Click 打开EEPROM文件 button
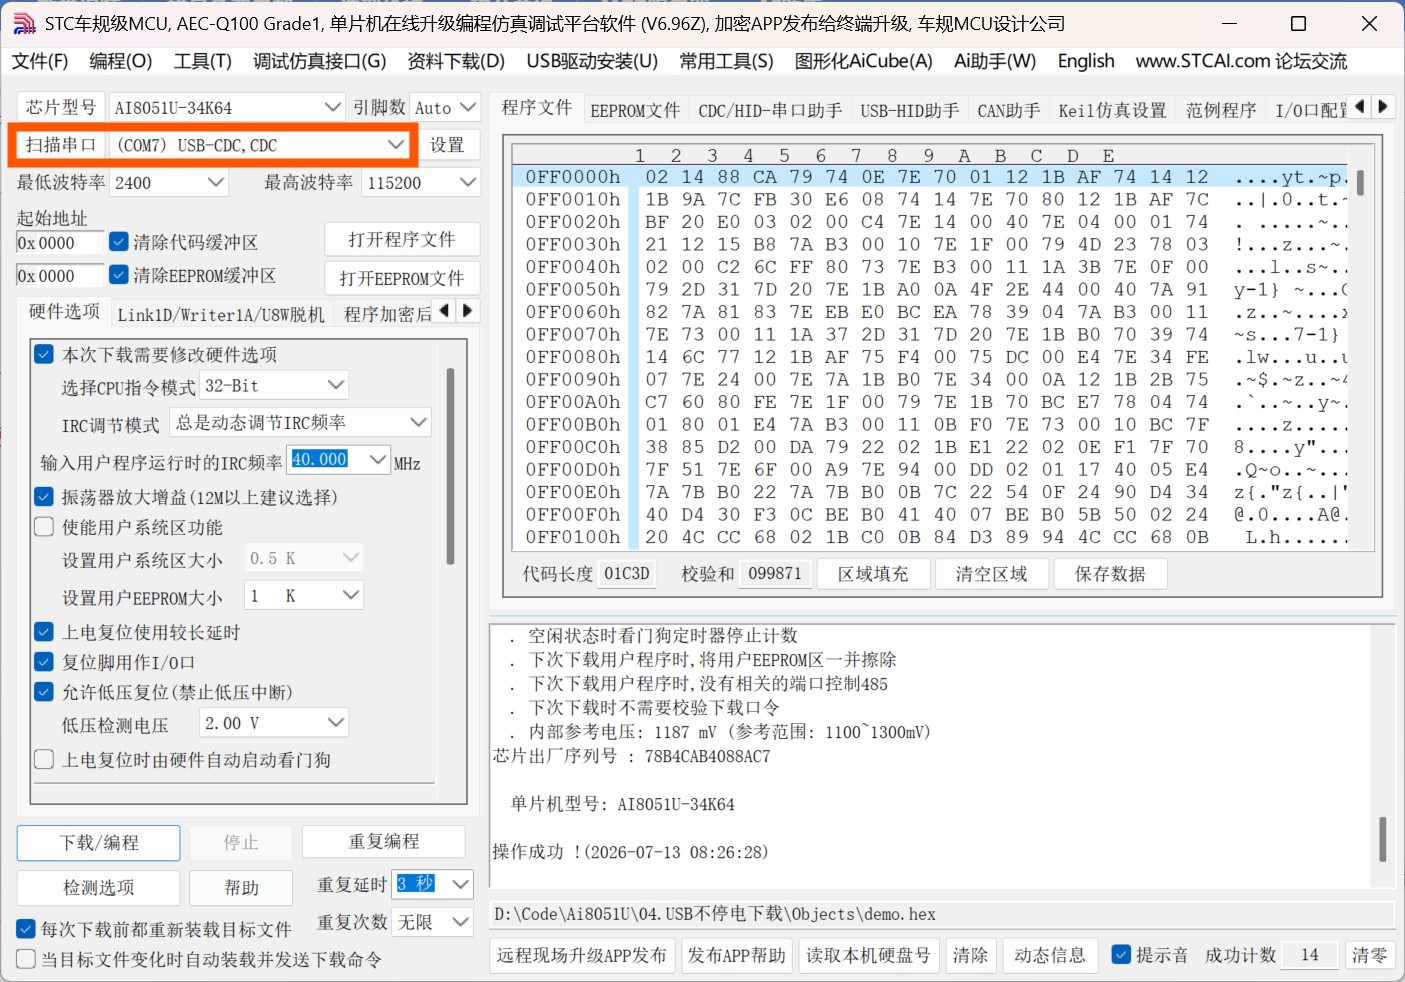This screenshot has width=1405, height=982. [x=402, y=278]
